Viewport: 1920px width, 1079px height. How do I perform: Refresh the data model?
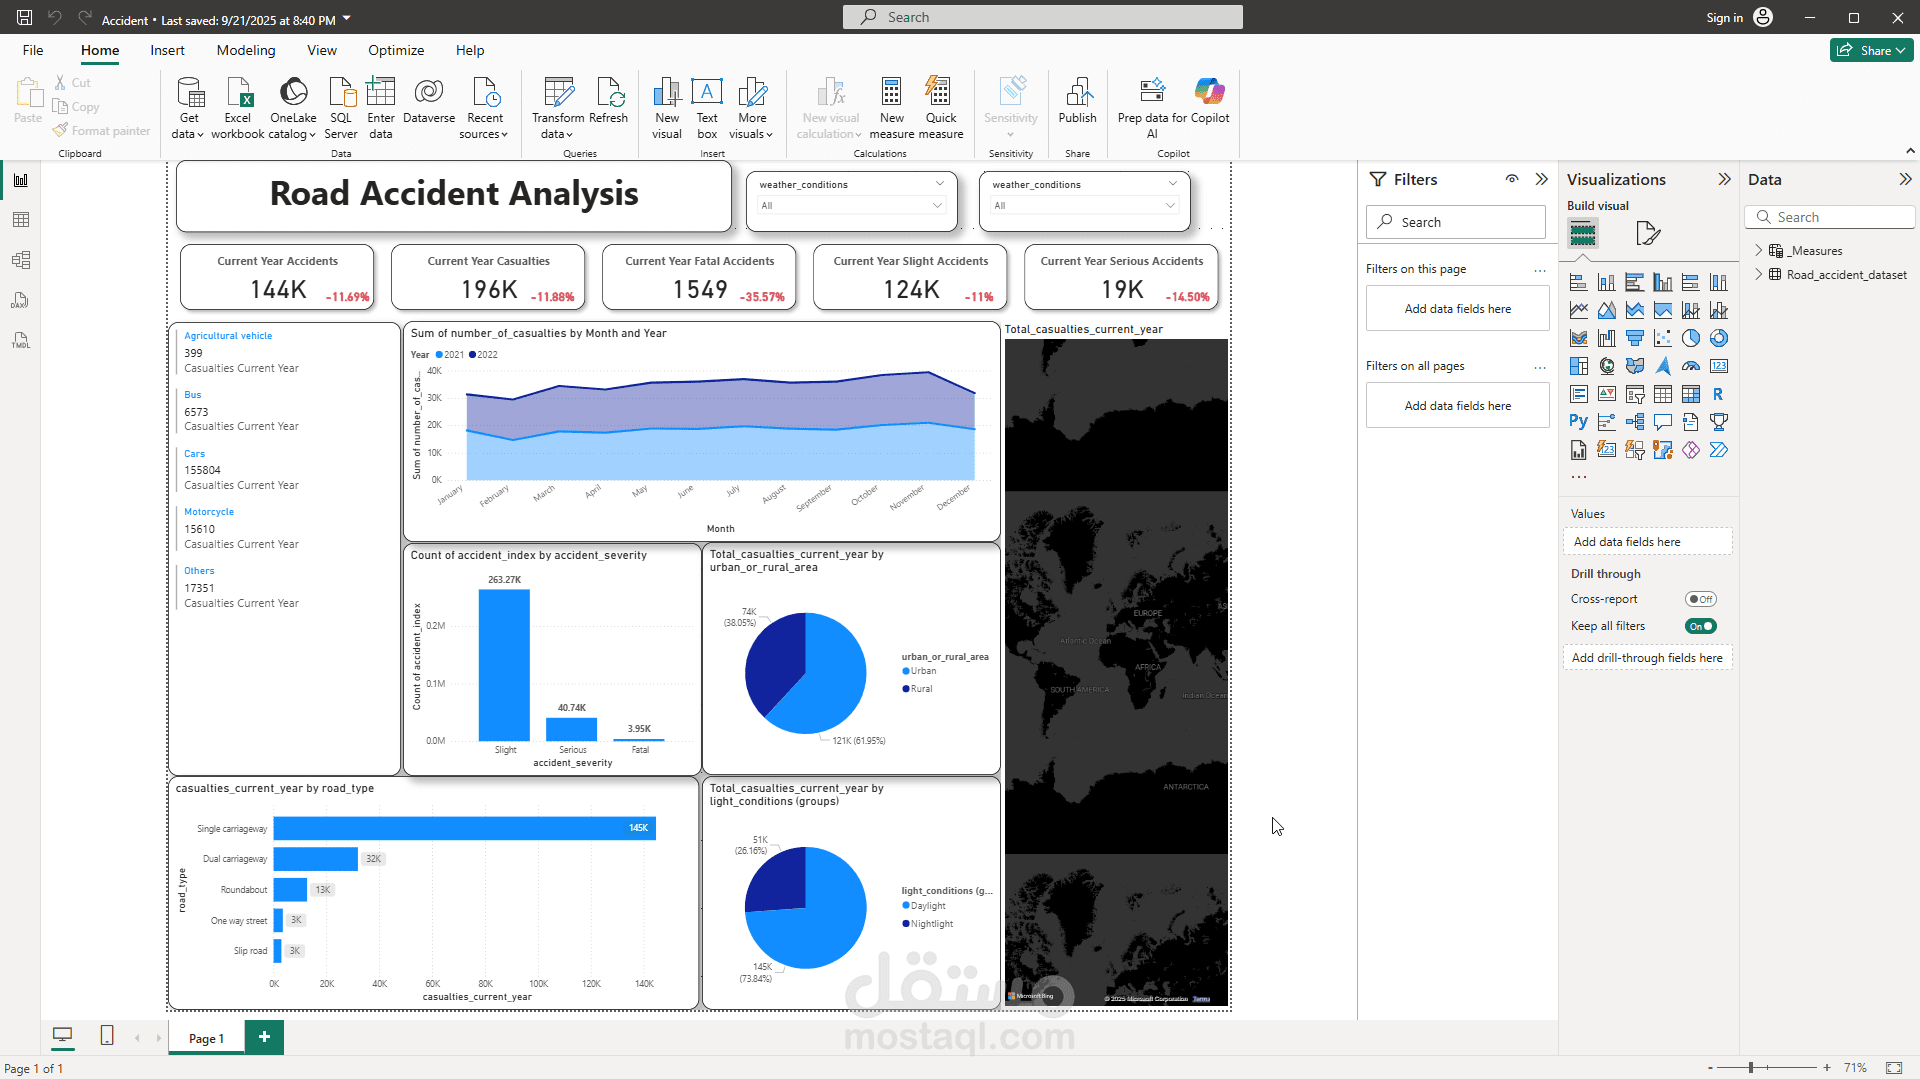[608, 100]
